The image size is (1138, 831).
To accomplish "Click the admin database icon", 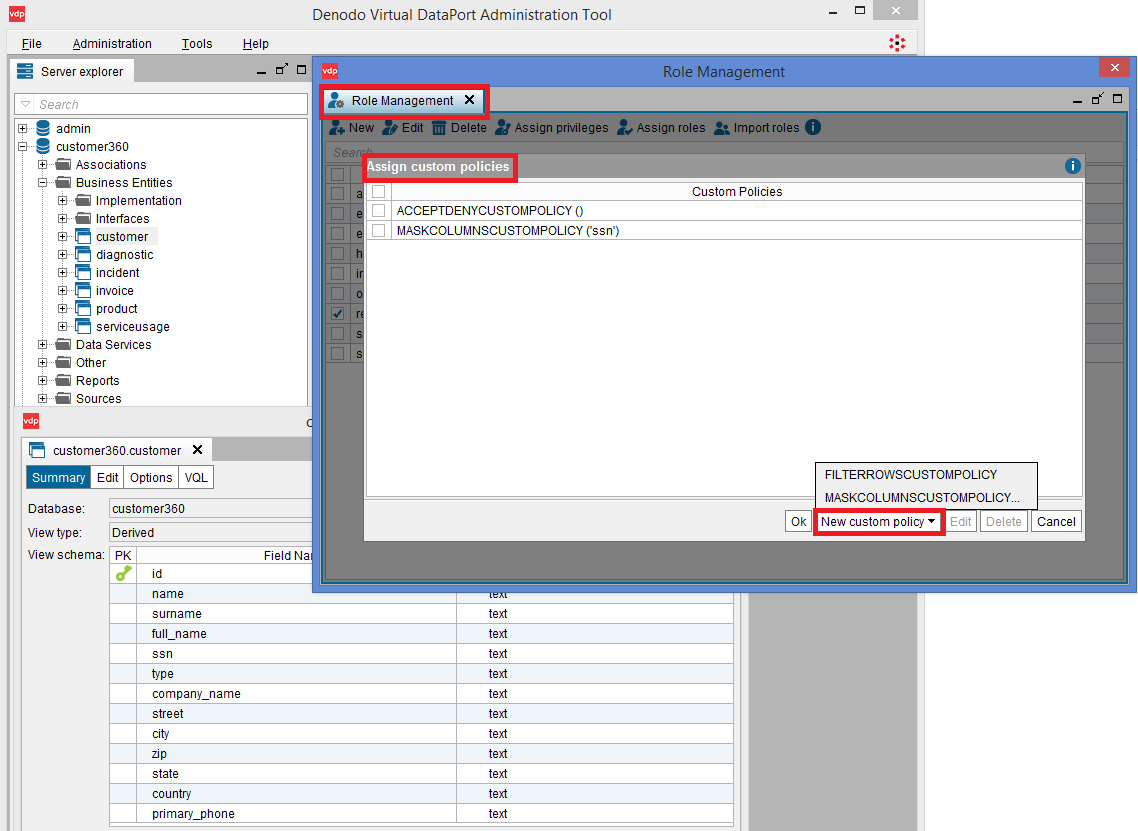I will pos(43,128).
